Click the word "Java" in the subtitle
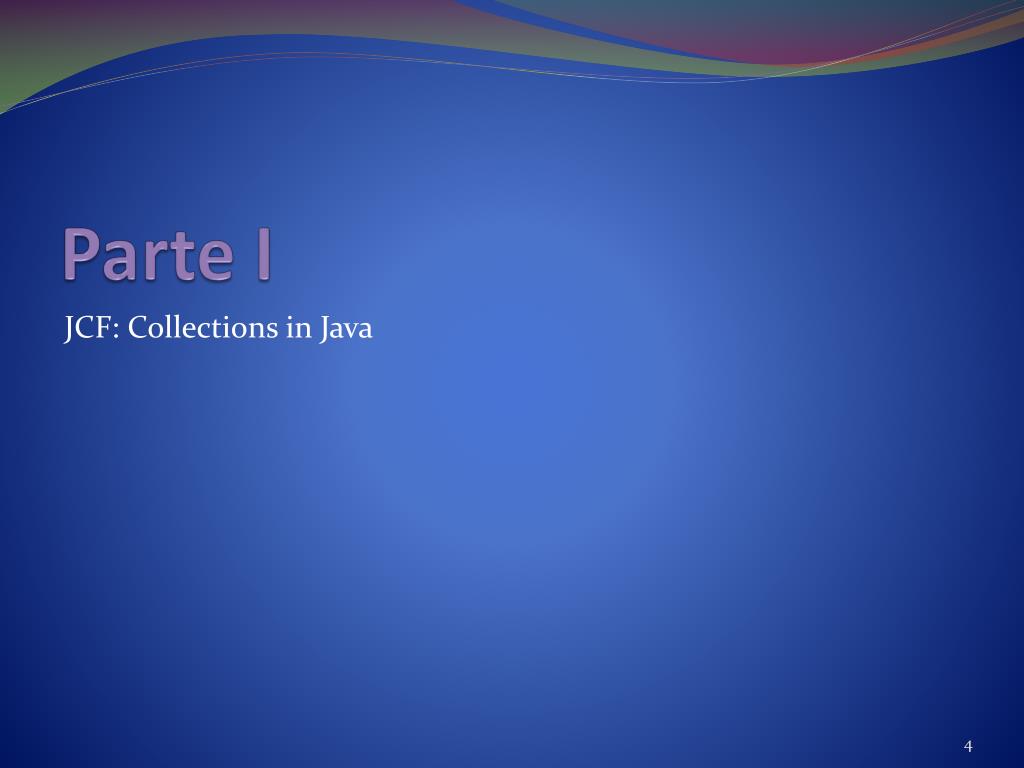 click(346, 328)
